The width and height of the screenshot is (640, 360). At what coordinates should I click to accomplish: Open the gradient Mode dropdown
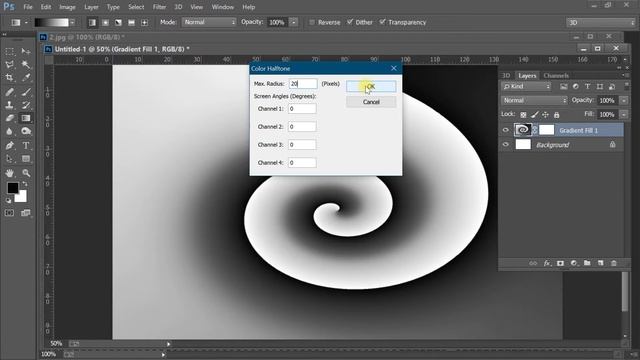point(209,22)
